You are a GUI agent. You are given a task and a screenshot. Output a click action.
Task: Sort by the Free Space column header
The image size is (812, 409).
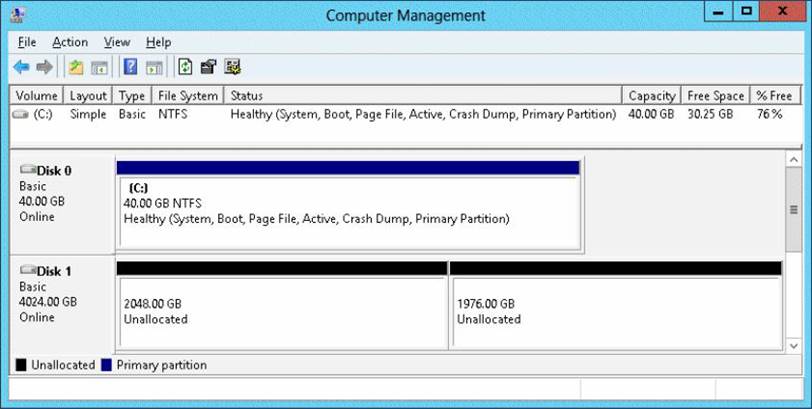[715, 96]
